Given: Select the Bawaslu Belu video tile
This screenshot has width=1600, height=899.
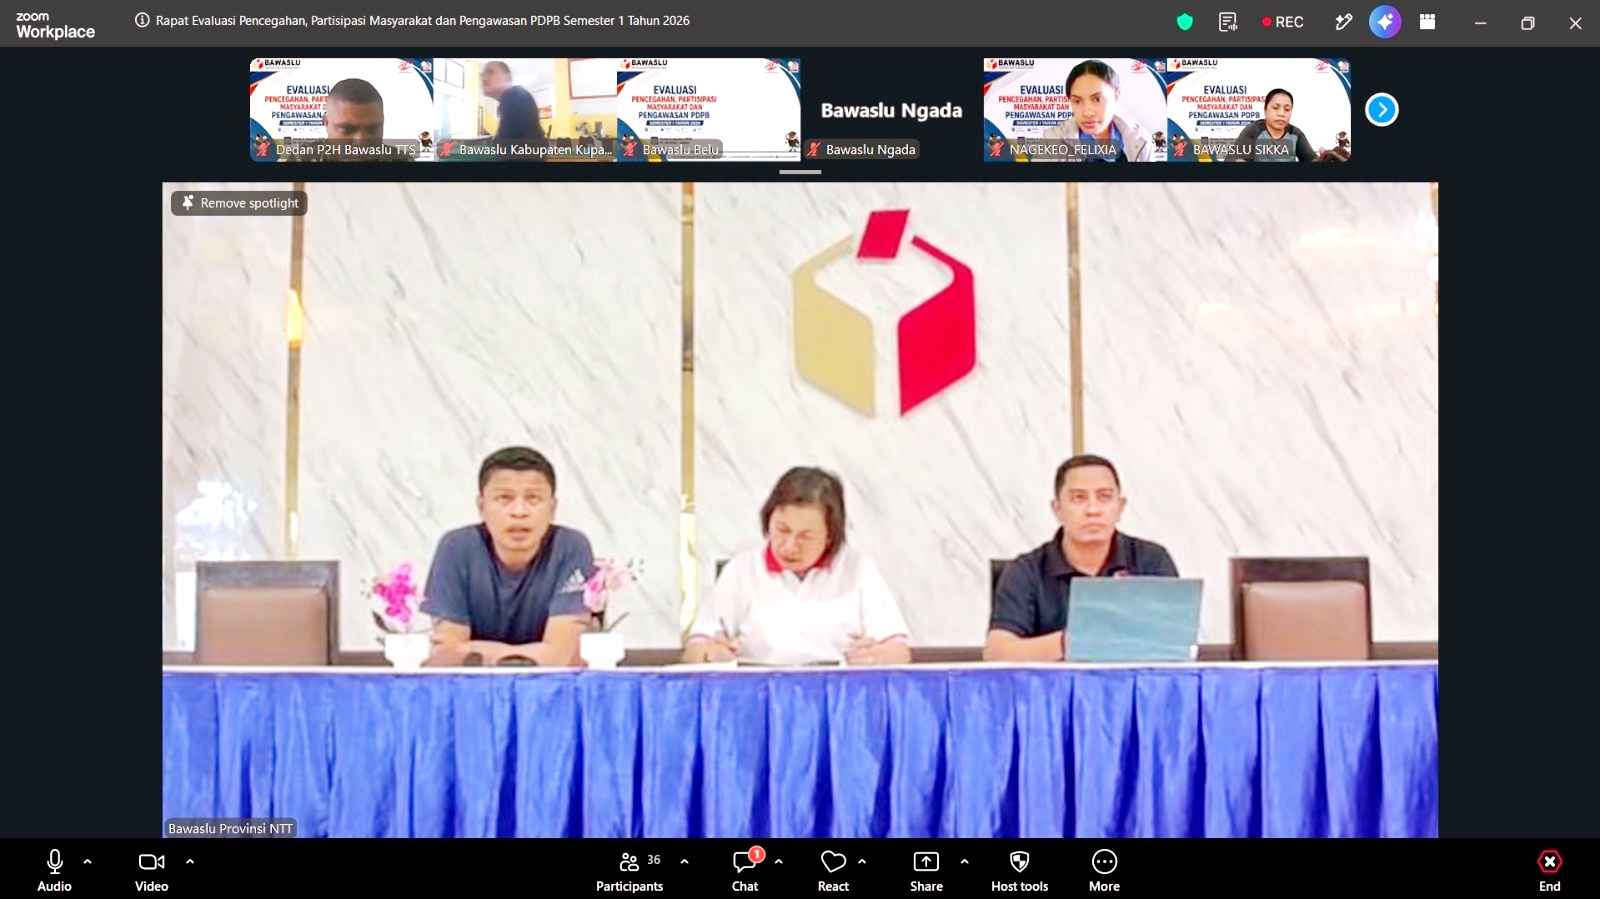Looking at the screenshot, I should 709,109.
